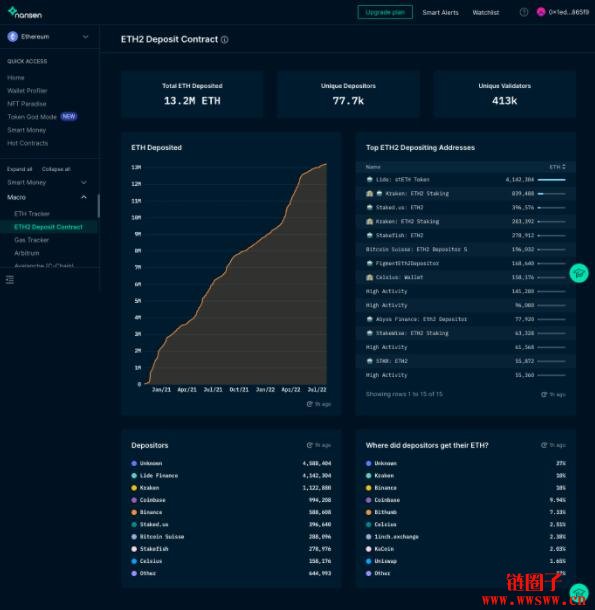
Task: Click the info icon beside ETH2 Deposit Contract
Action: click(225, 40)
